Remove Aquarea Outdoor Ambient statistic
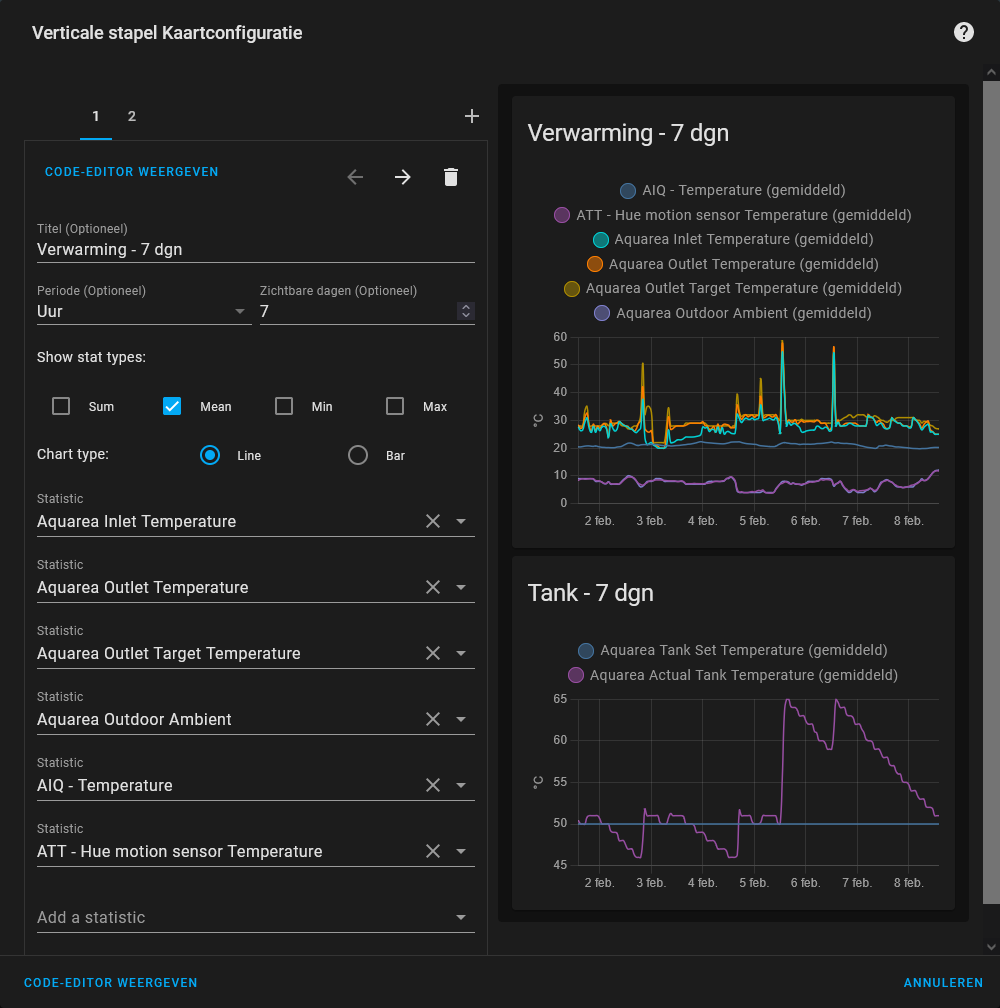 click(x=433, y=719)
